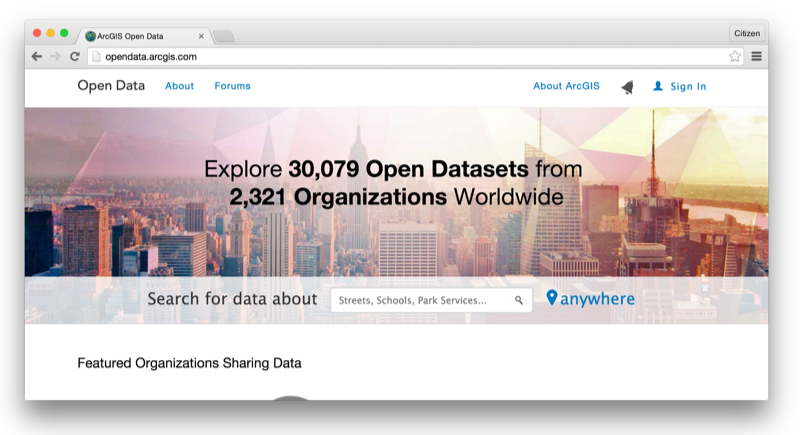
Task: Open the Forums link
Action: (233, 86)
